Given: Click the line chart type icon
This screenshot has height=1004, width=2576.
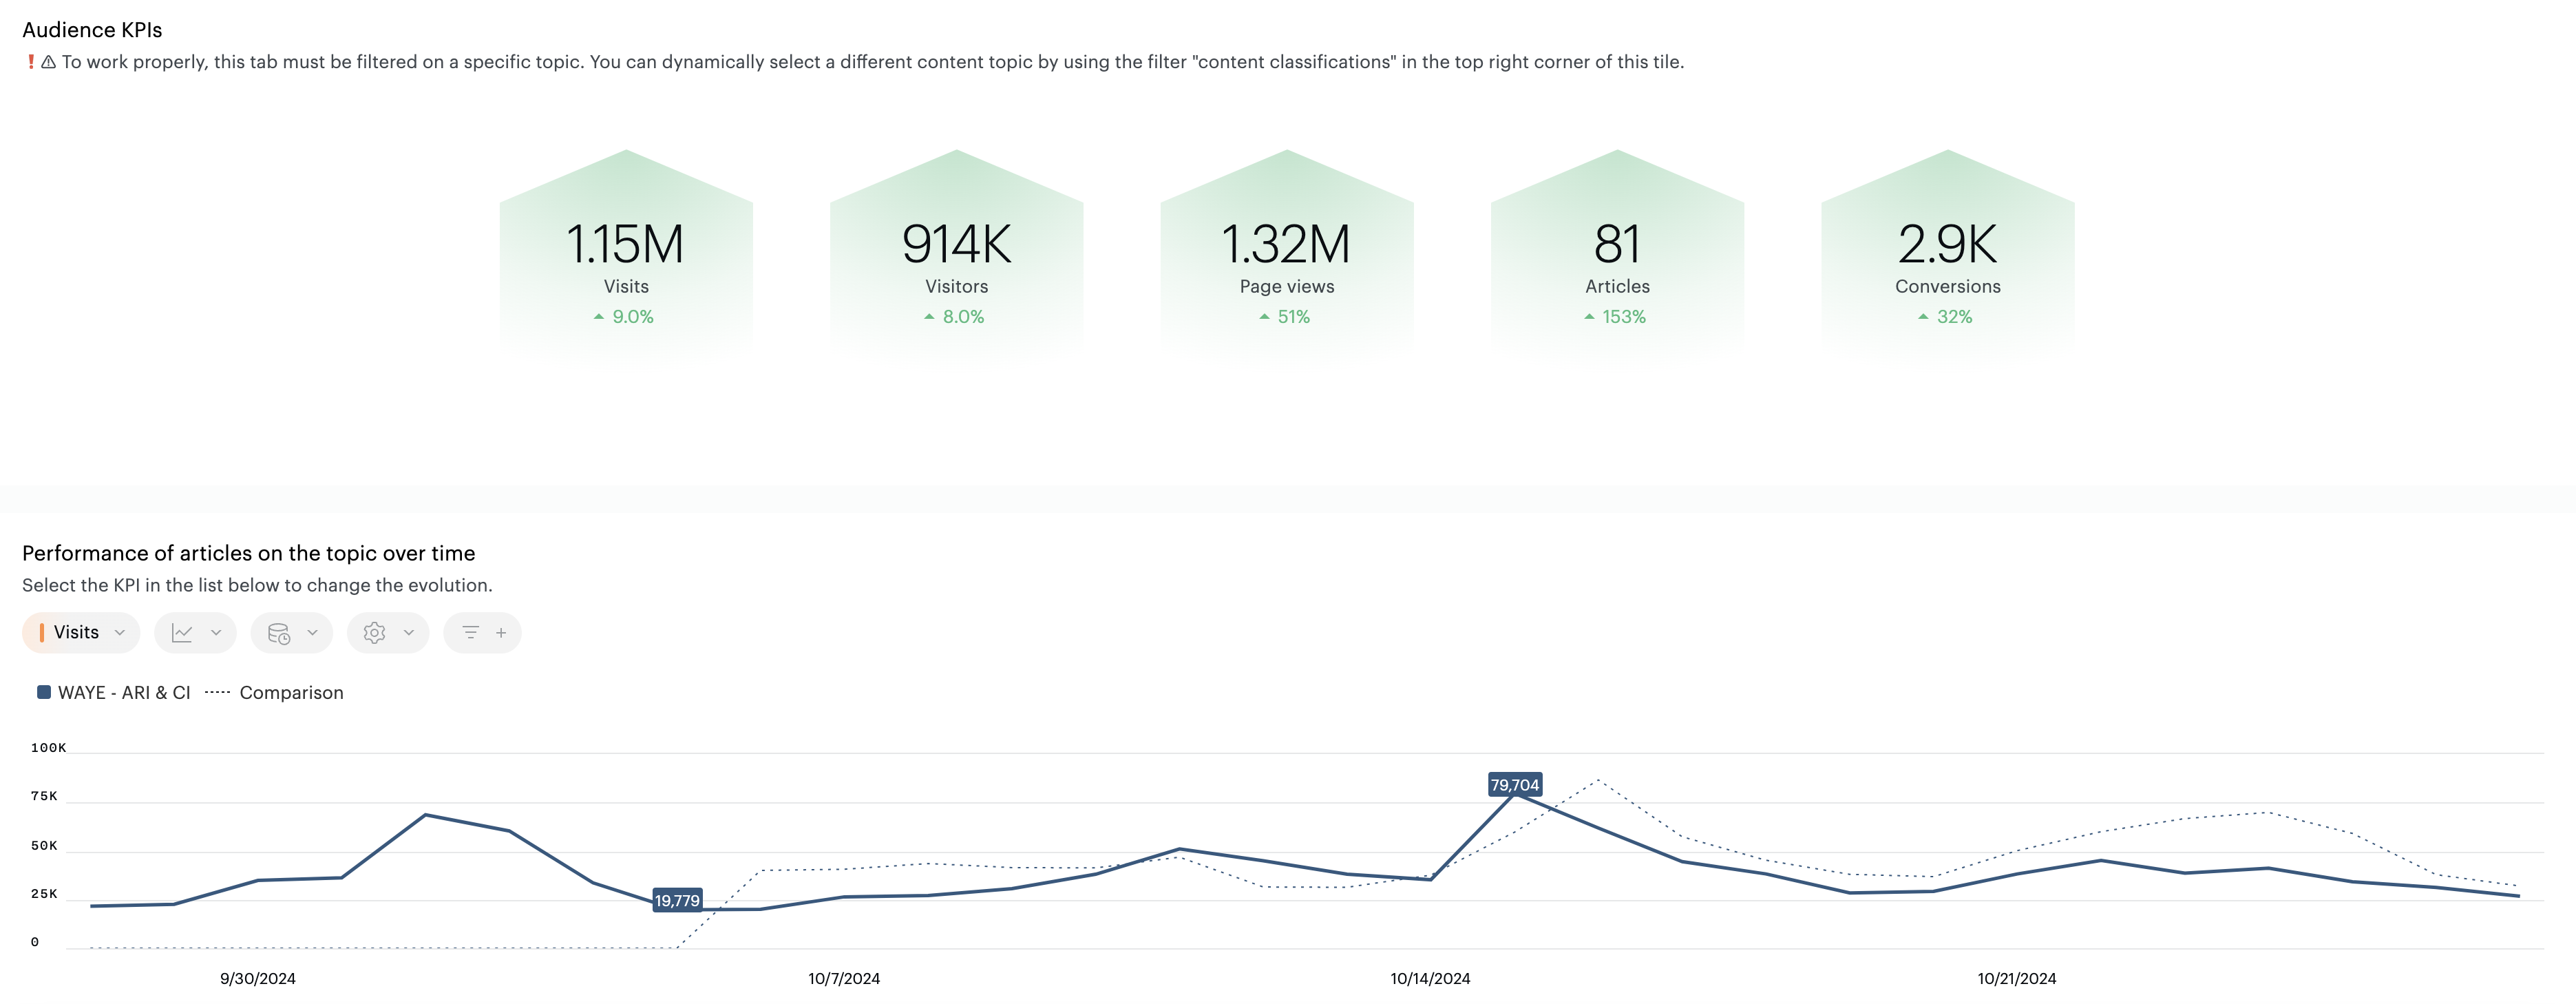Looking at the screenshot, I should coord(182,633).
